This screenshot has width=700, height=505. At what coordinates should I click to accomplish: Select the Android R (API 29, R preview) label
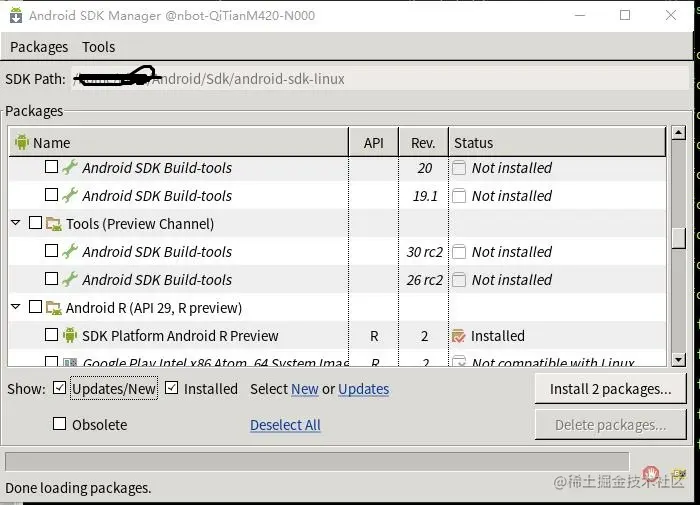pos(154,308)
